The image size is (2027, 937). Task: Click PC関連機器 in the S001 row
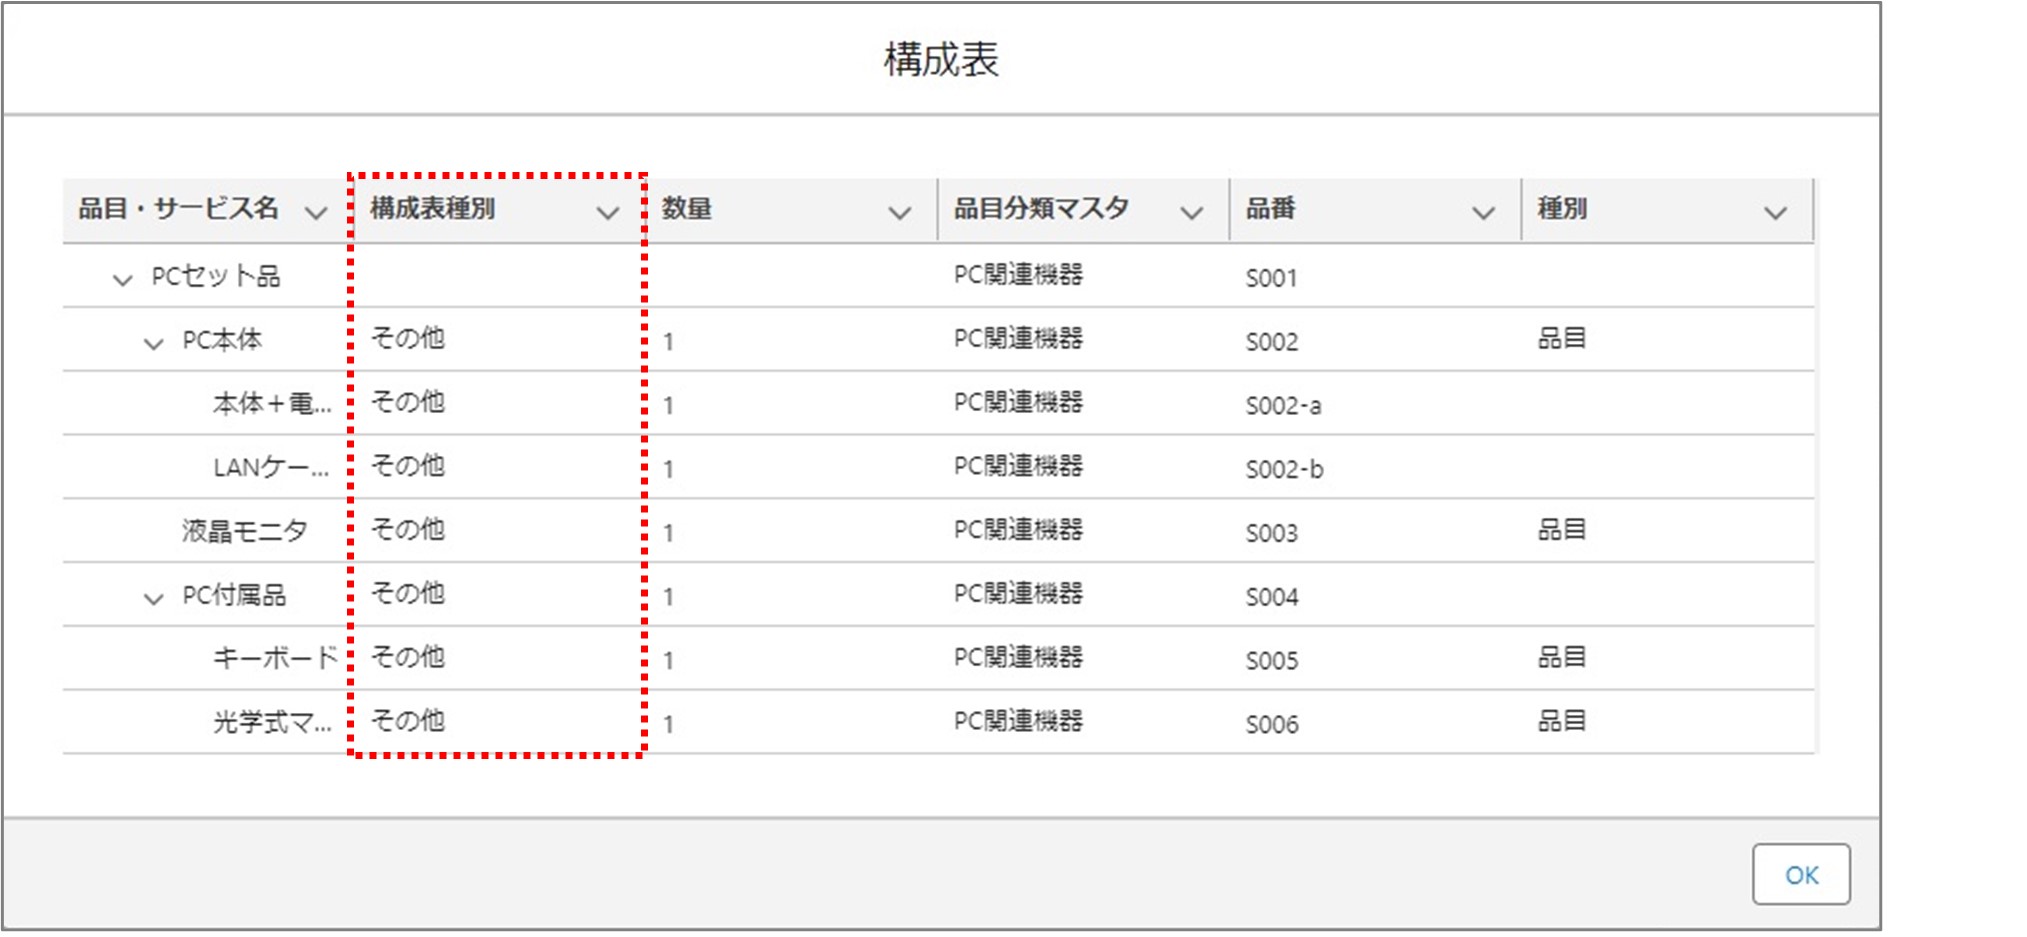click(x=1018, y=274)
